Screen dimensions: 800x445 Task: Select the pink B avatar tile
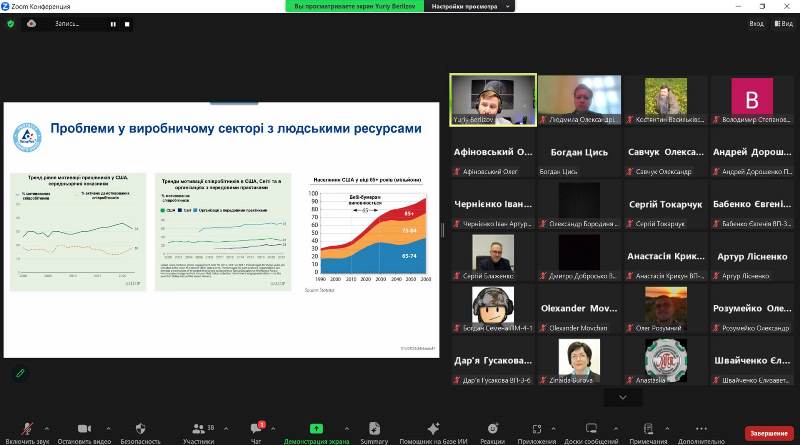[752, 100]
